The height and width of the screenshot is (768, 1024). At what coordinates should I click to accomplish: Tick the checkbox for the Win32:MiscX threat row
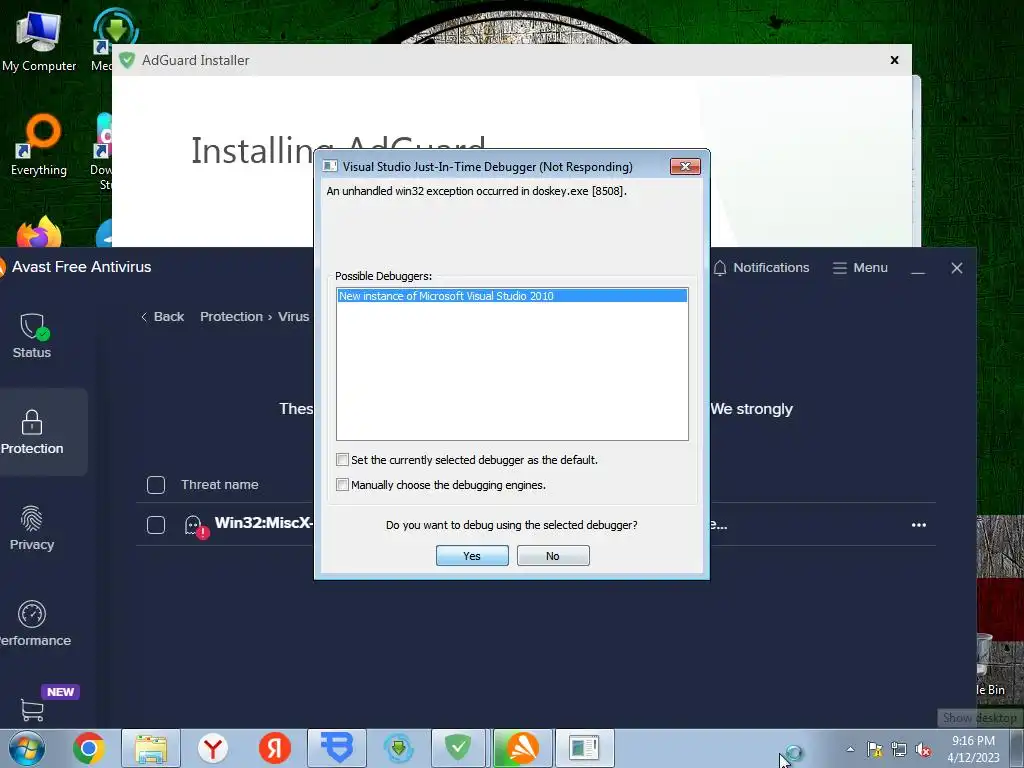156,525
